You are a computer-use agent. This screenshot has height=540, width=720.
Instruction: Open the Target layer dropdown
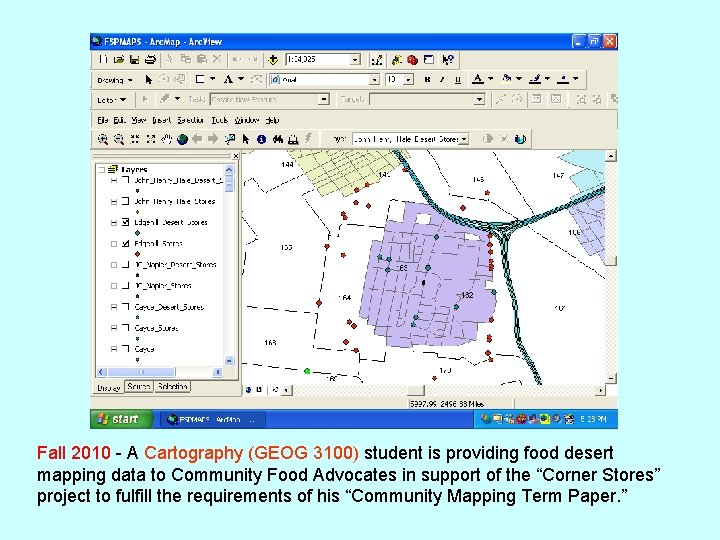479,99
